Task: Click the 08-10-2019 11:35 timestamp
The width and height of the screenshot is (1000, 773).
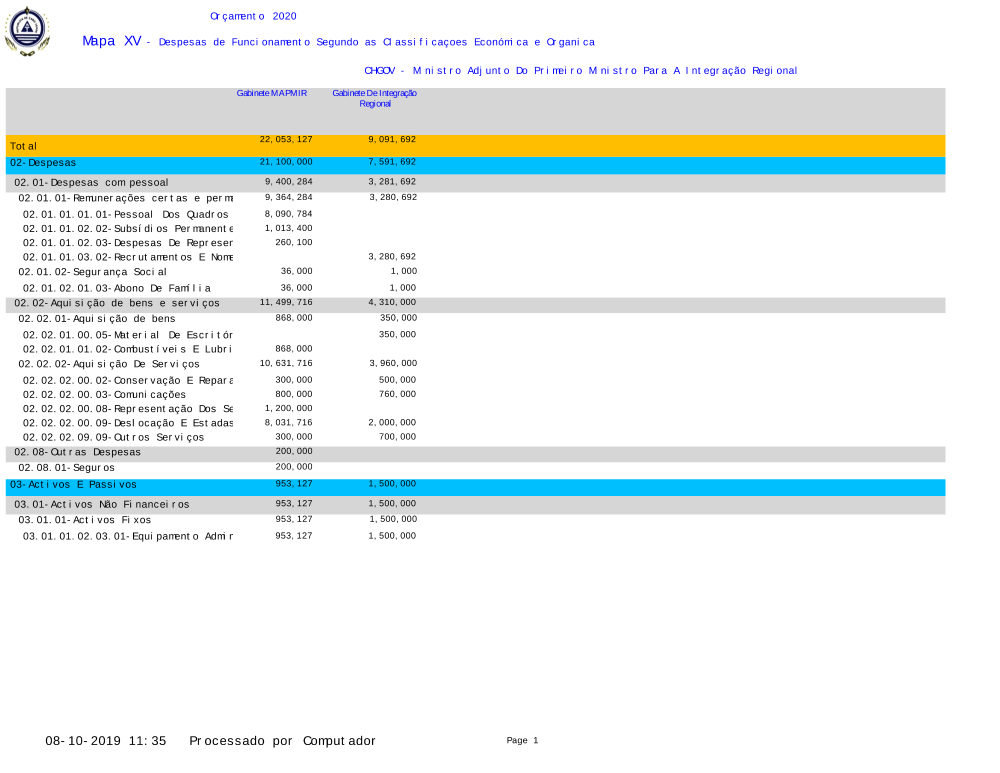Action: 105,741
